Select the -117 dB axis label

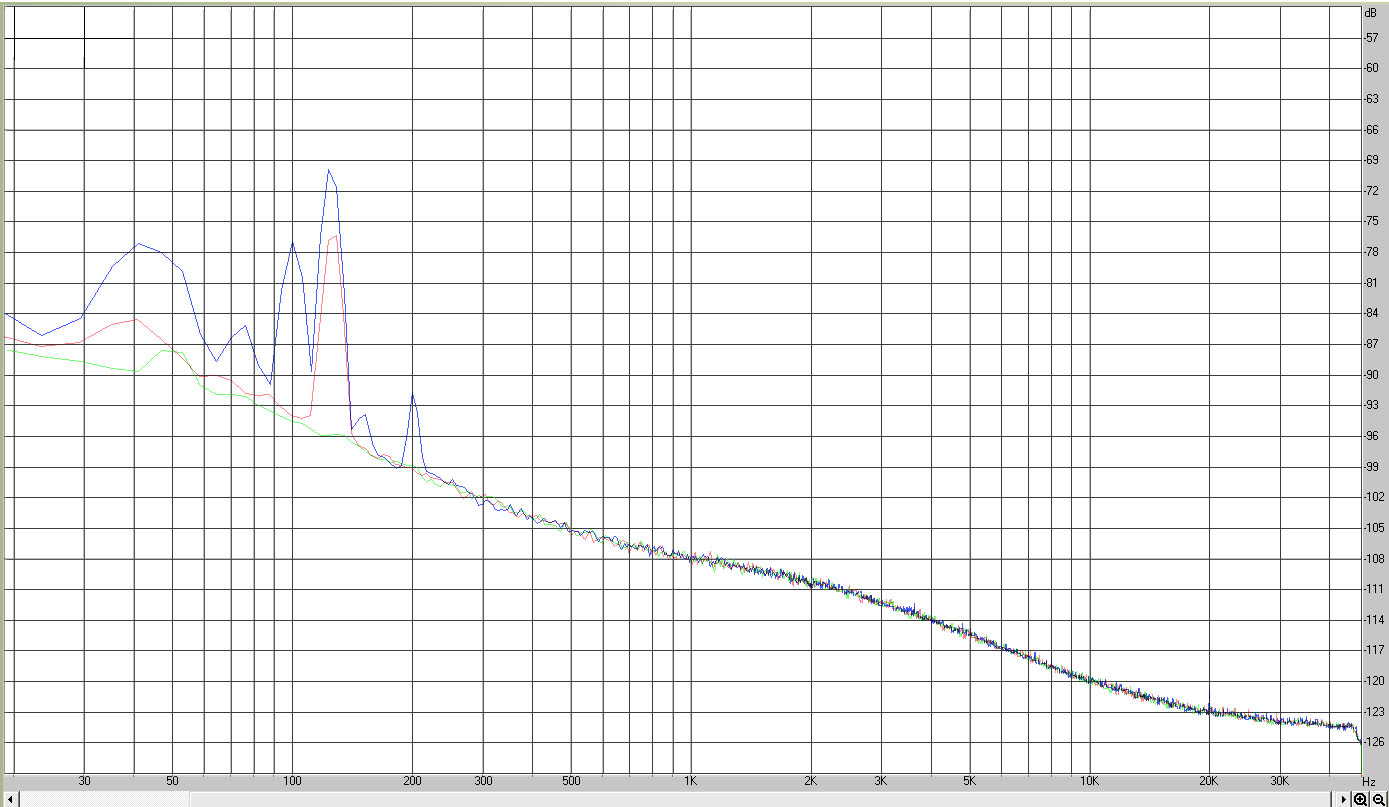1374,650
